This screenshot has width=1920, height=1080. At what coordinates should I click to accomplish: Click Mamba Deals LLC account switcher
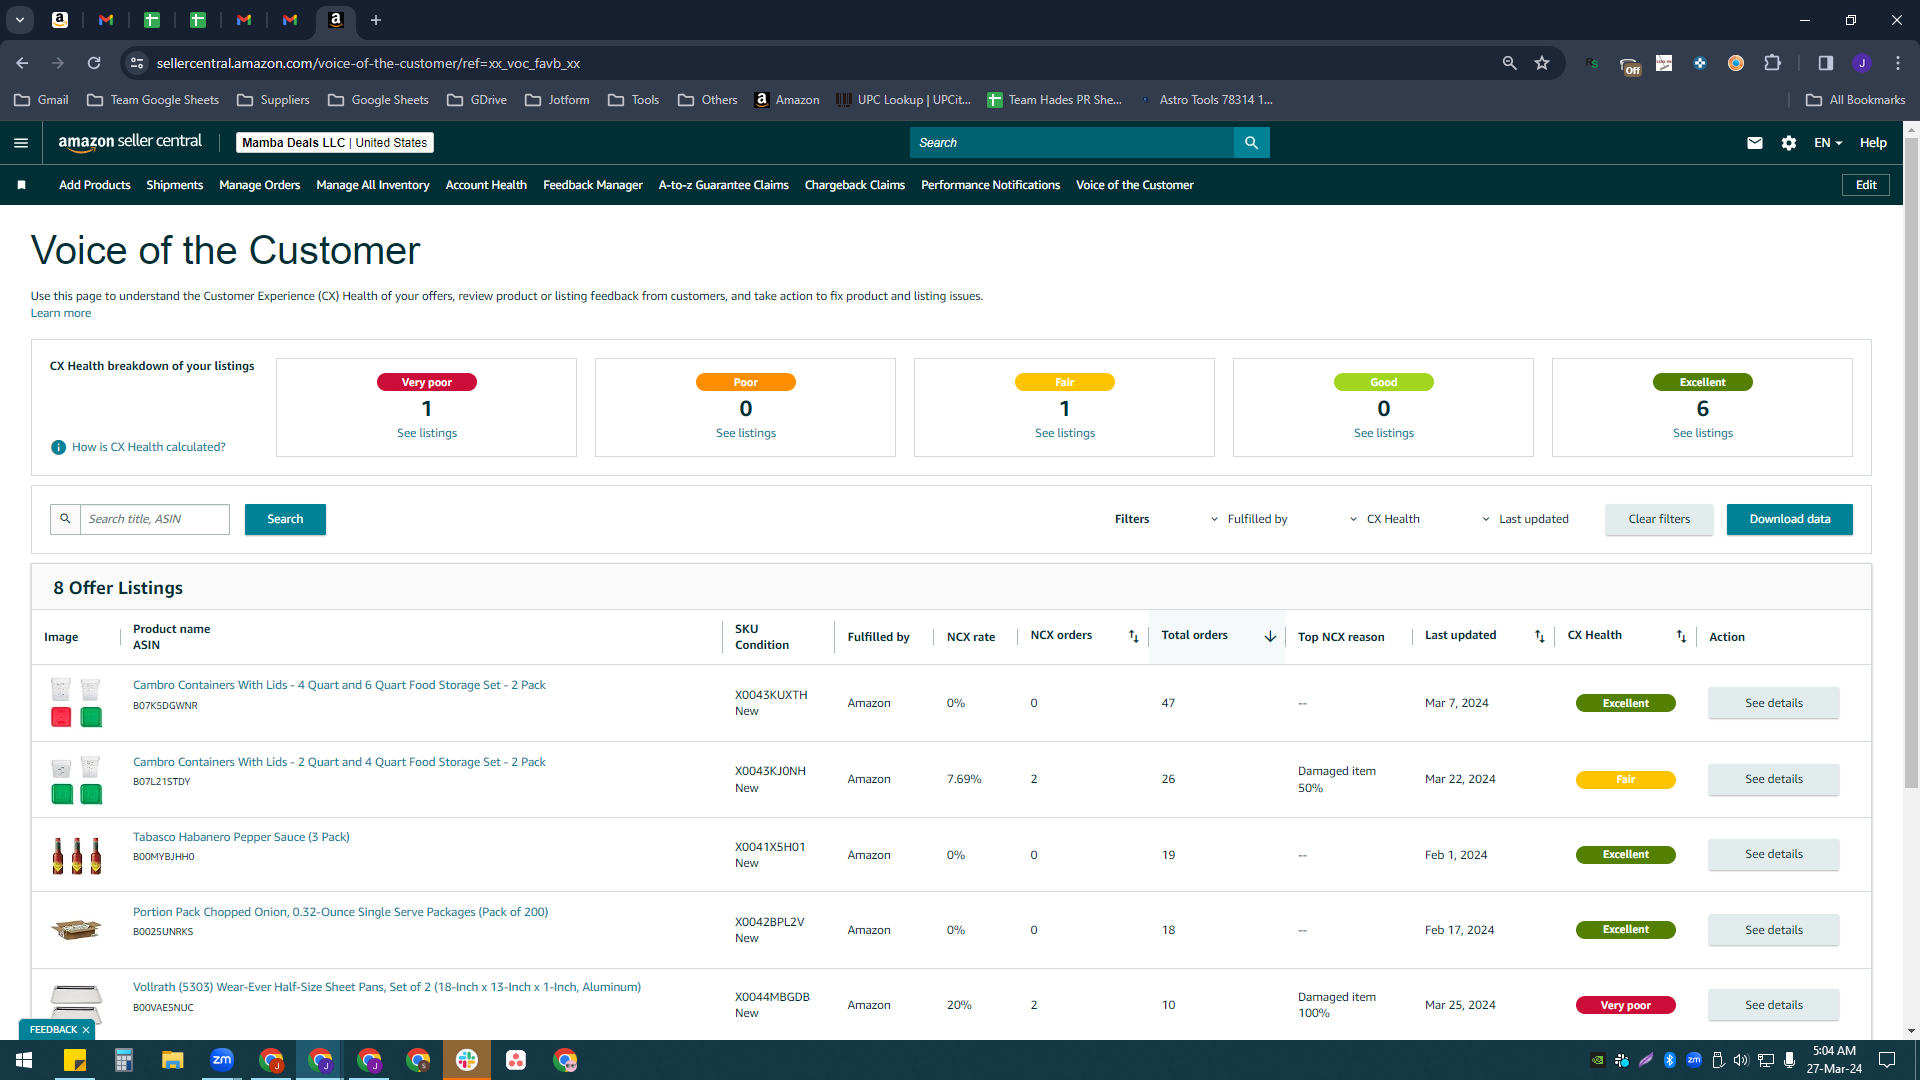click(x=335, y=143)
